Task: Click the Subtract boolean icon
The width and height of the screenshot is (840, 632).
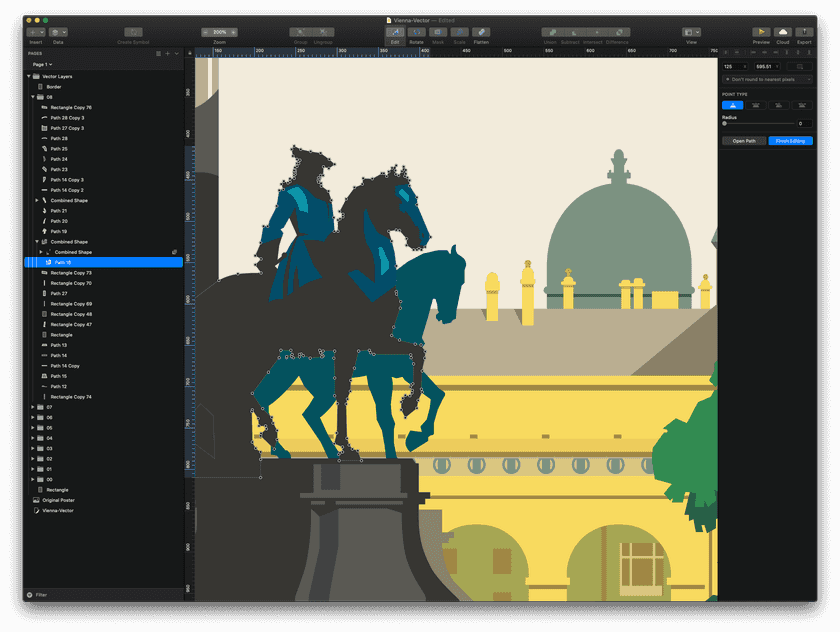Action: [575, 32]
